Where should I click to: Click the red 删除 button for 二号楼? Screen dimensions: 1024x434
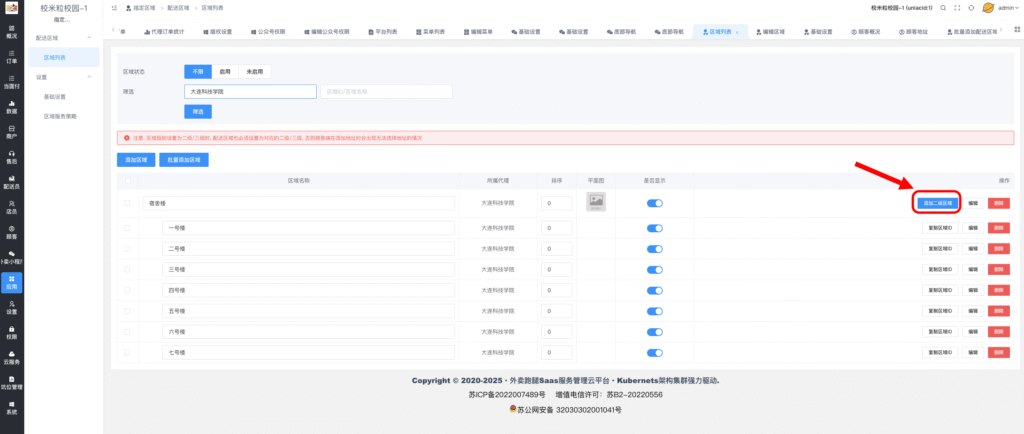coord(999,249)
